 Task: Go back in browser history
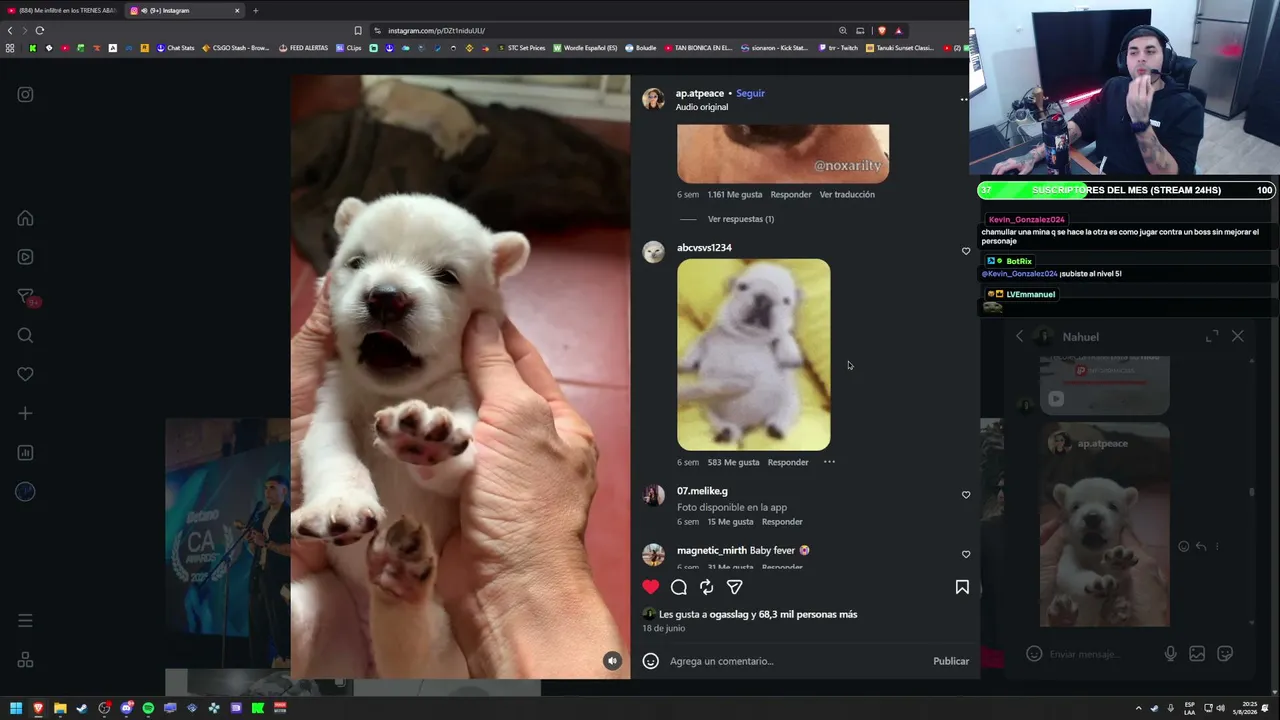[10, 30]
